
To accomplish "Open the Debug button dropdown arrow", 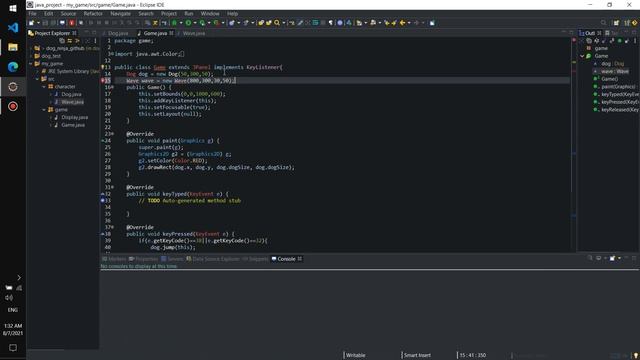I will [181, 23].
